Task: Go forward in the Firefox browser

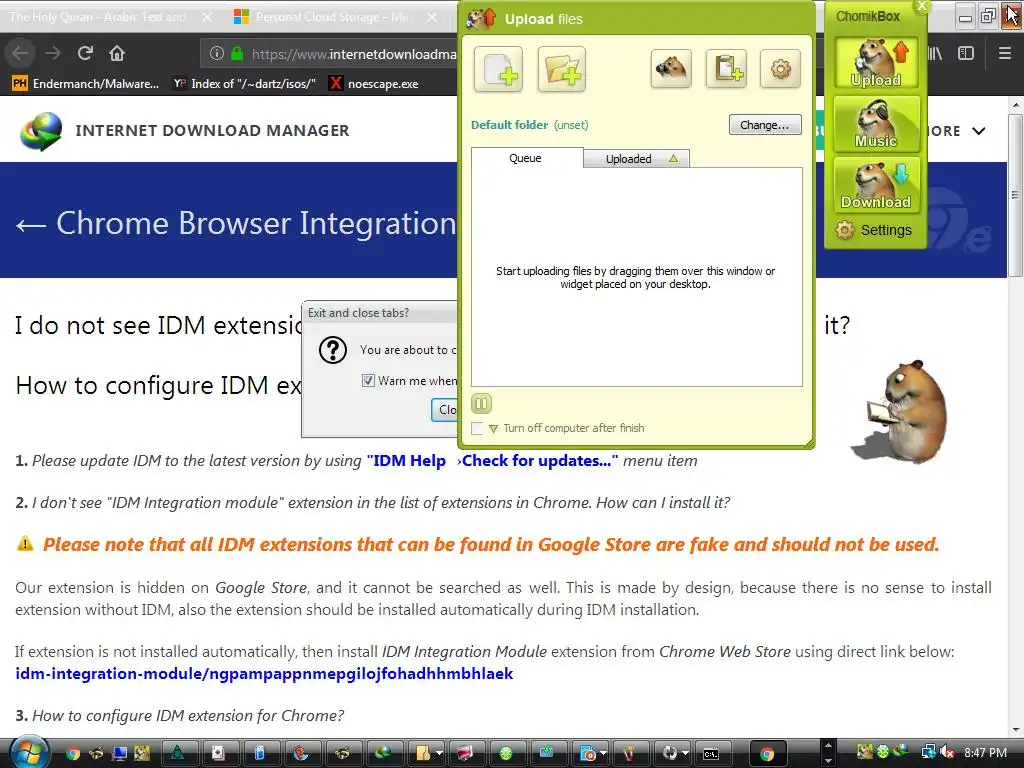Action: pos(53,54)
